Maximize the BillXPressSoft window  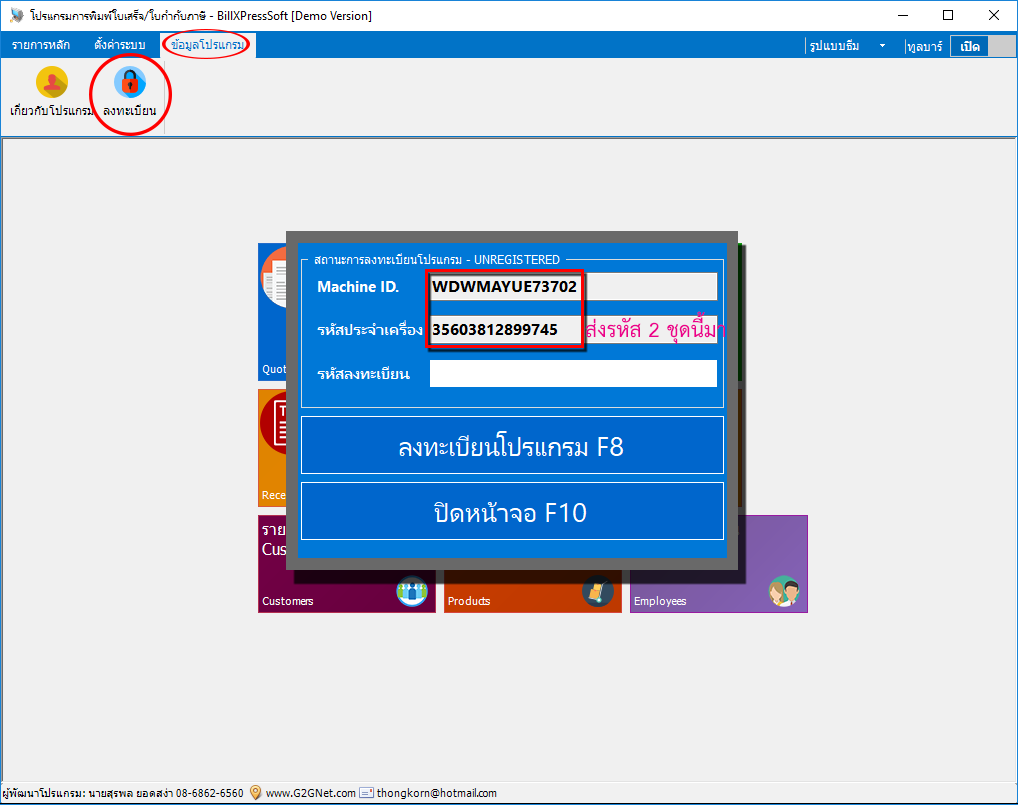[948, 15]
